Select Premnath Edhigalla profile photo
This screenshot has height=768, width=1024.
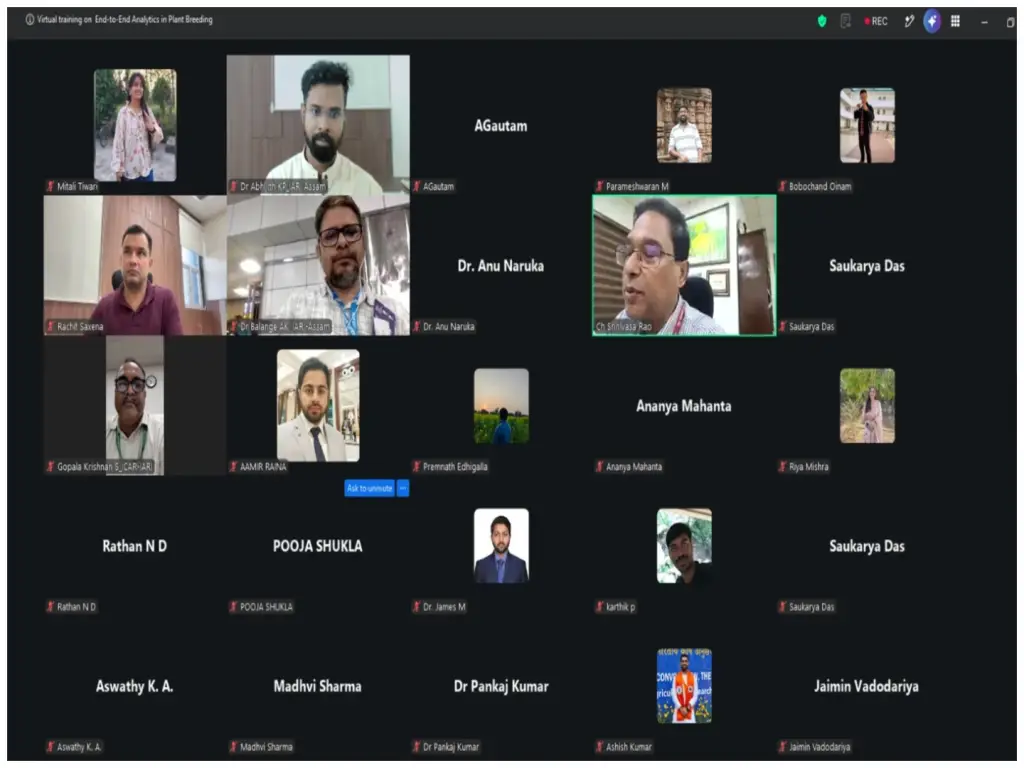[502, 406]
